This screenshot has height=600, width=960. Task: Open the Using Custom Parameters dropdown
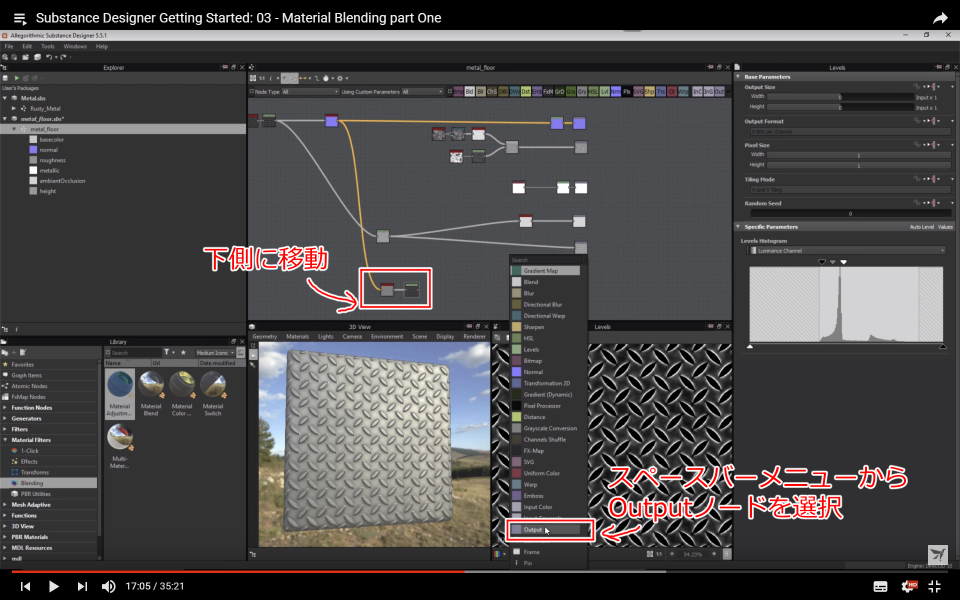tap(422, 92)
